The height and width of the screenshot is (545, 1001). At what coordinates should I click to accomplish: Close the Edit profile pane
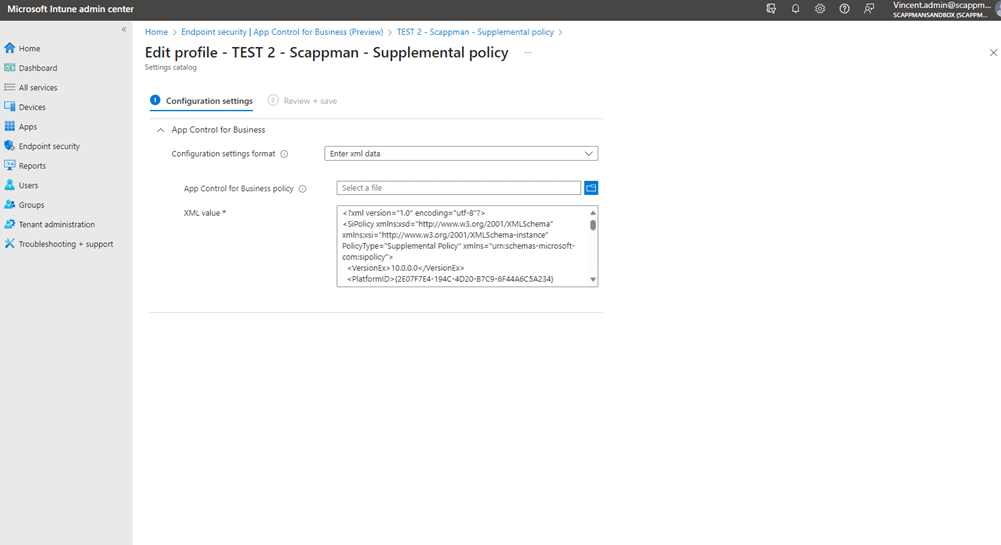point(993,53)
